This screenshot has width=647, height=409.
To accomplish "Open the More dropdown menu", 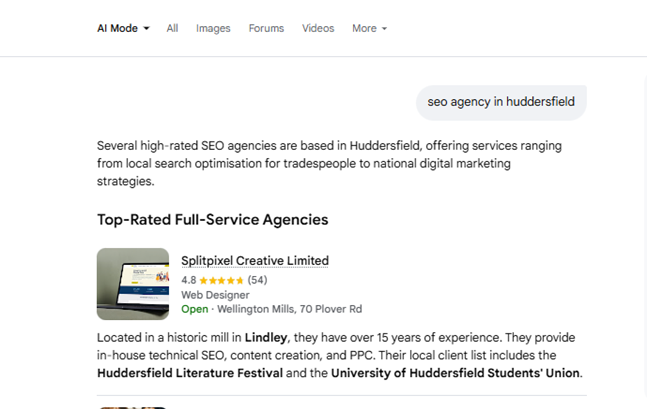I will pos(369,28).
